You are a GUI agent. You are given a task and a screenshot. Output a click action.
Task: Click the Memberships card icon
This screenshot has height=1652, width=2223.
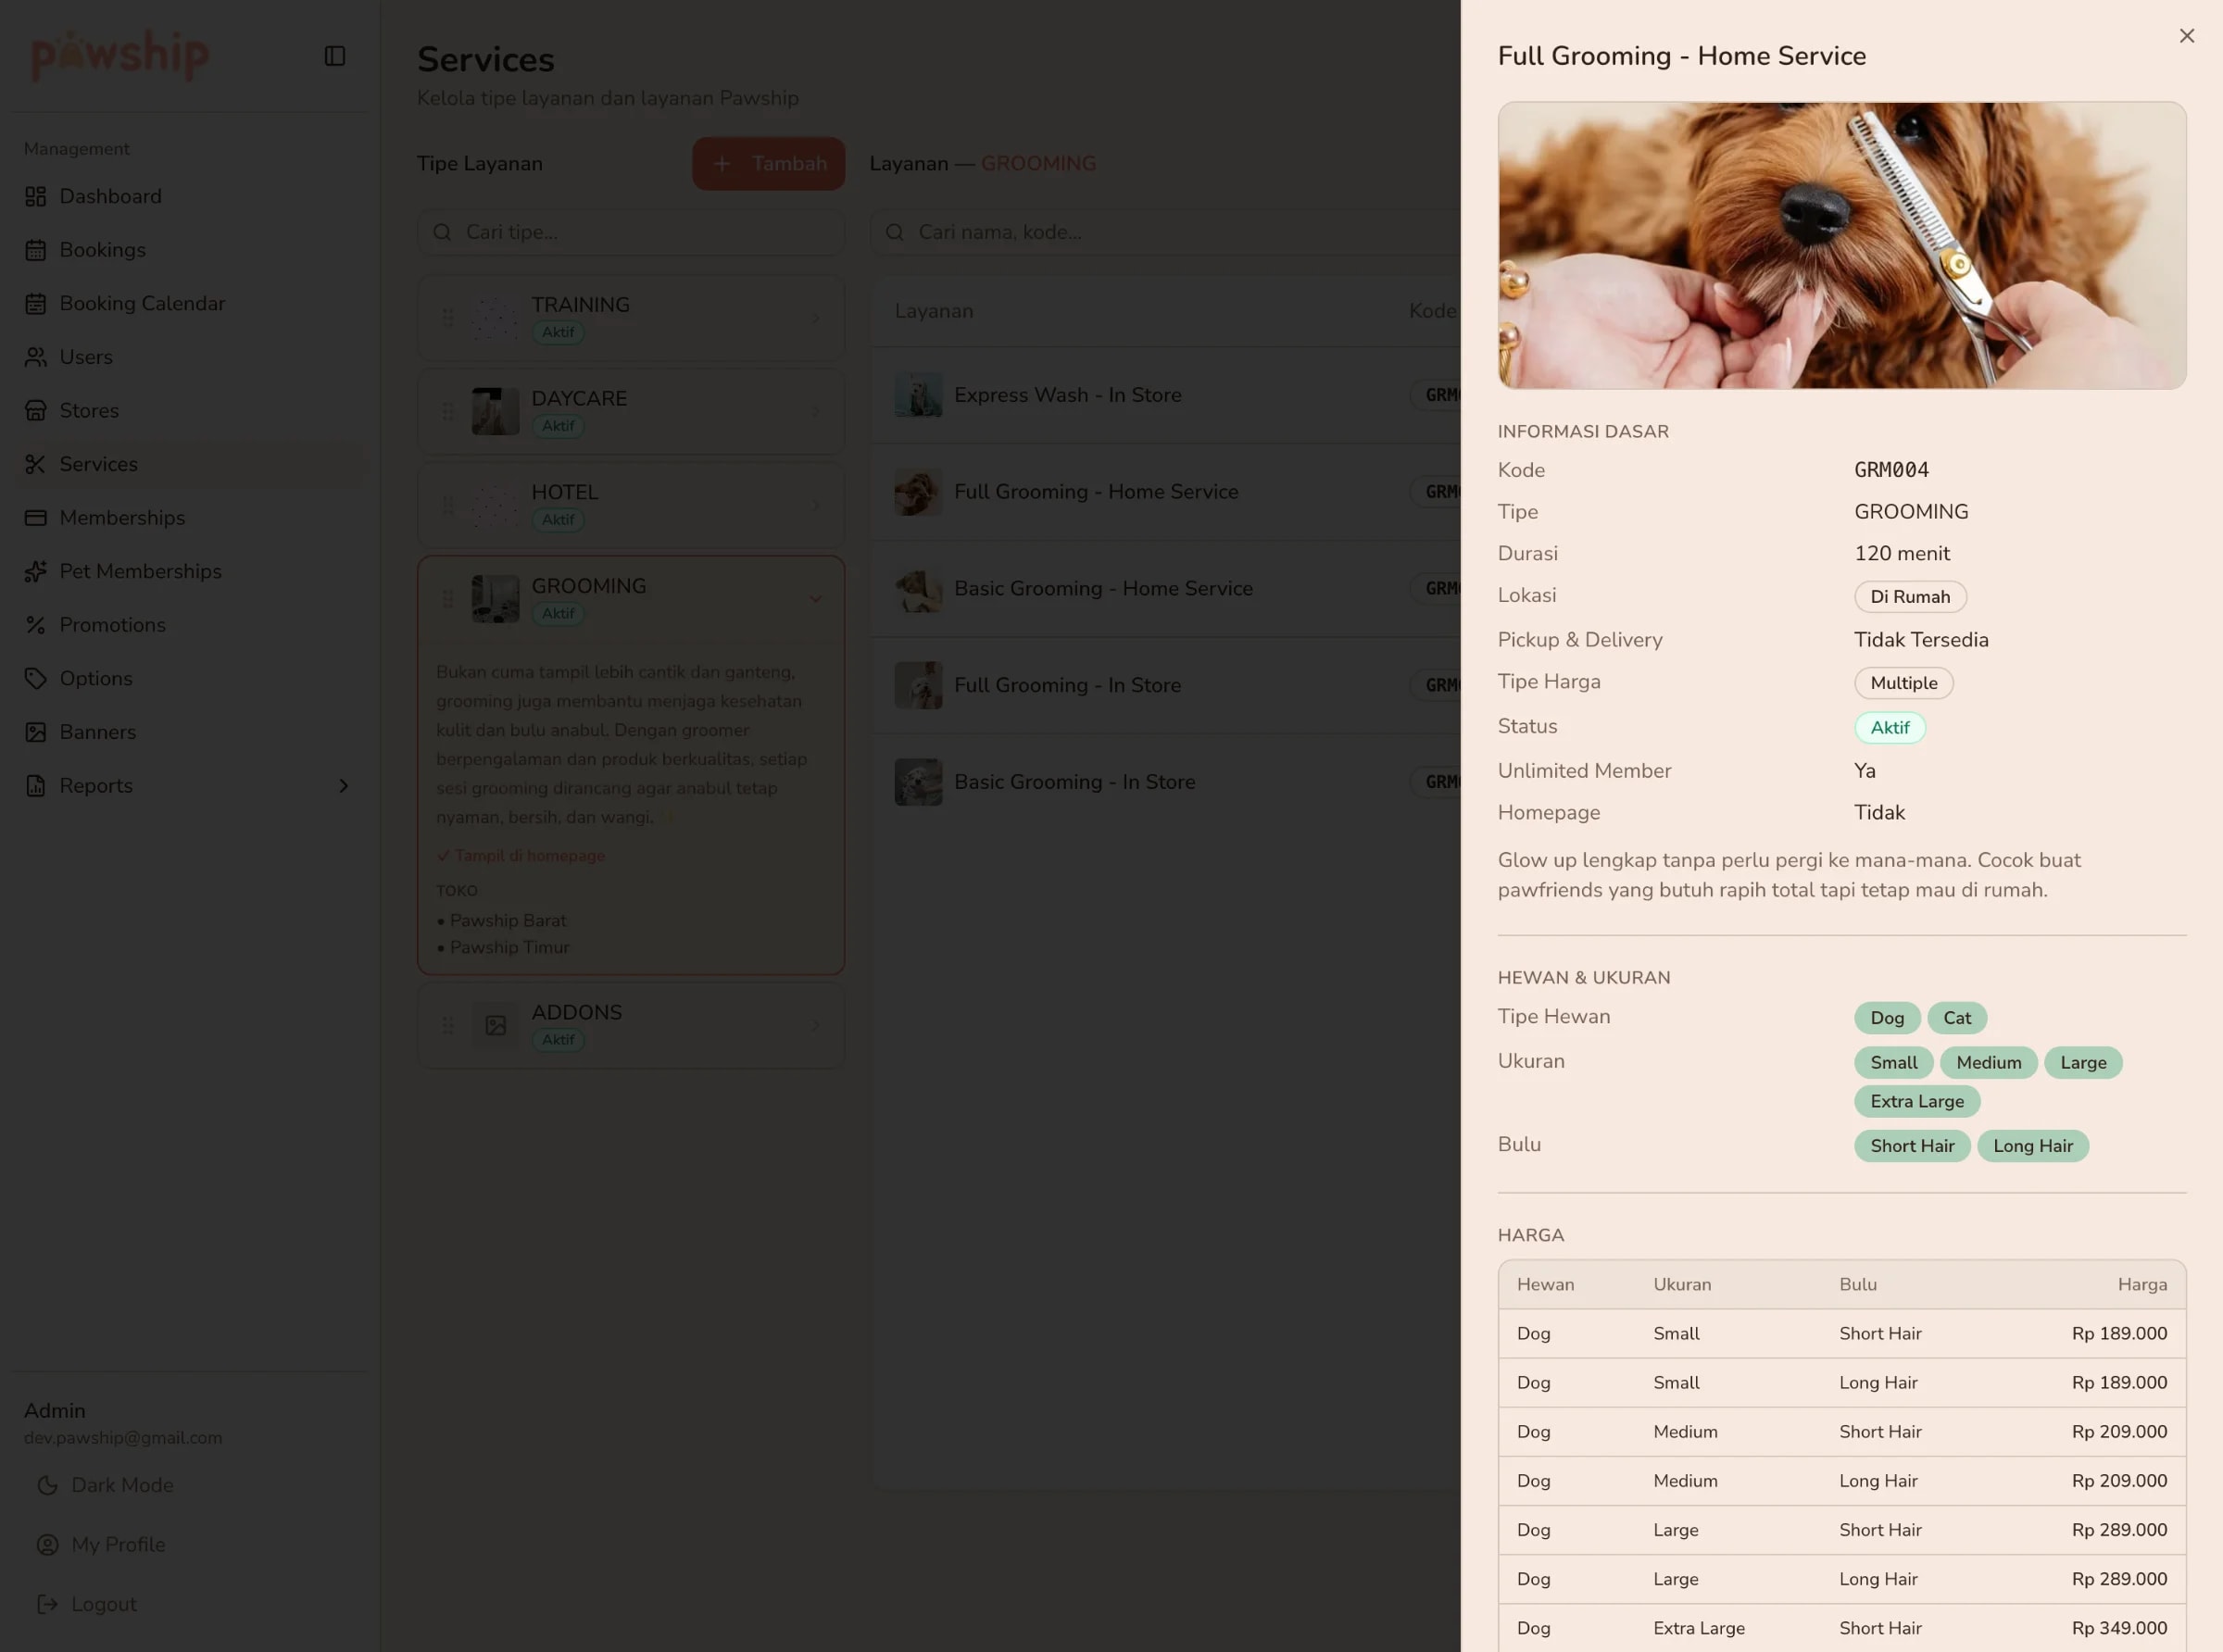tap(36, 518)
